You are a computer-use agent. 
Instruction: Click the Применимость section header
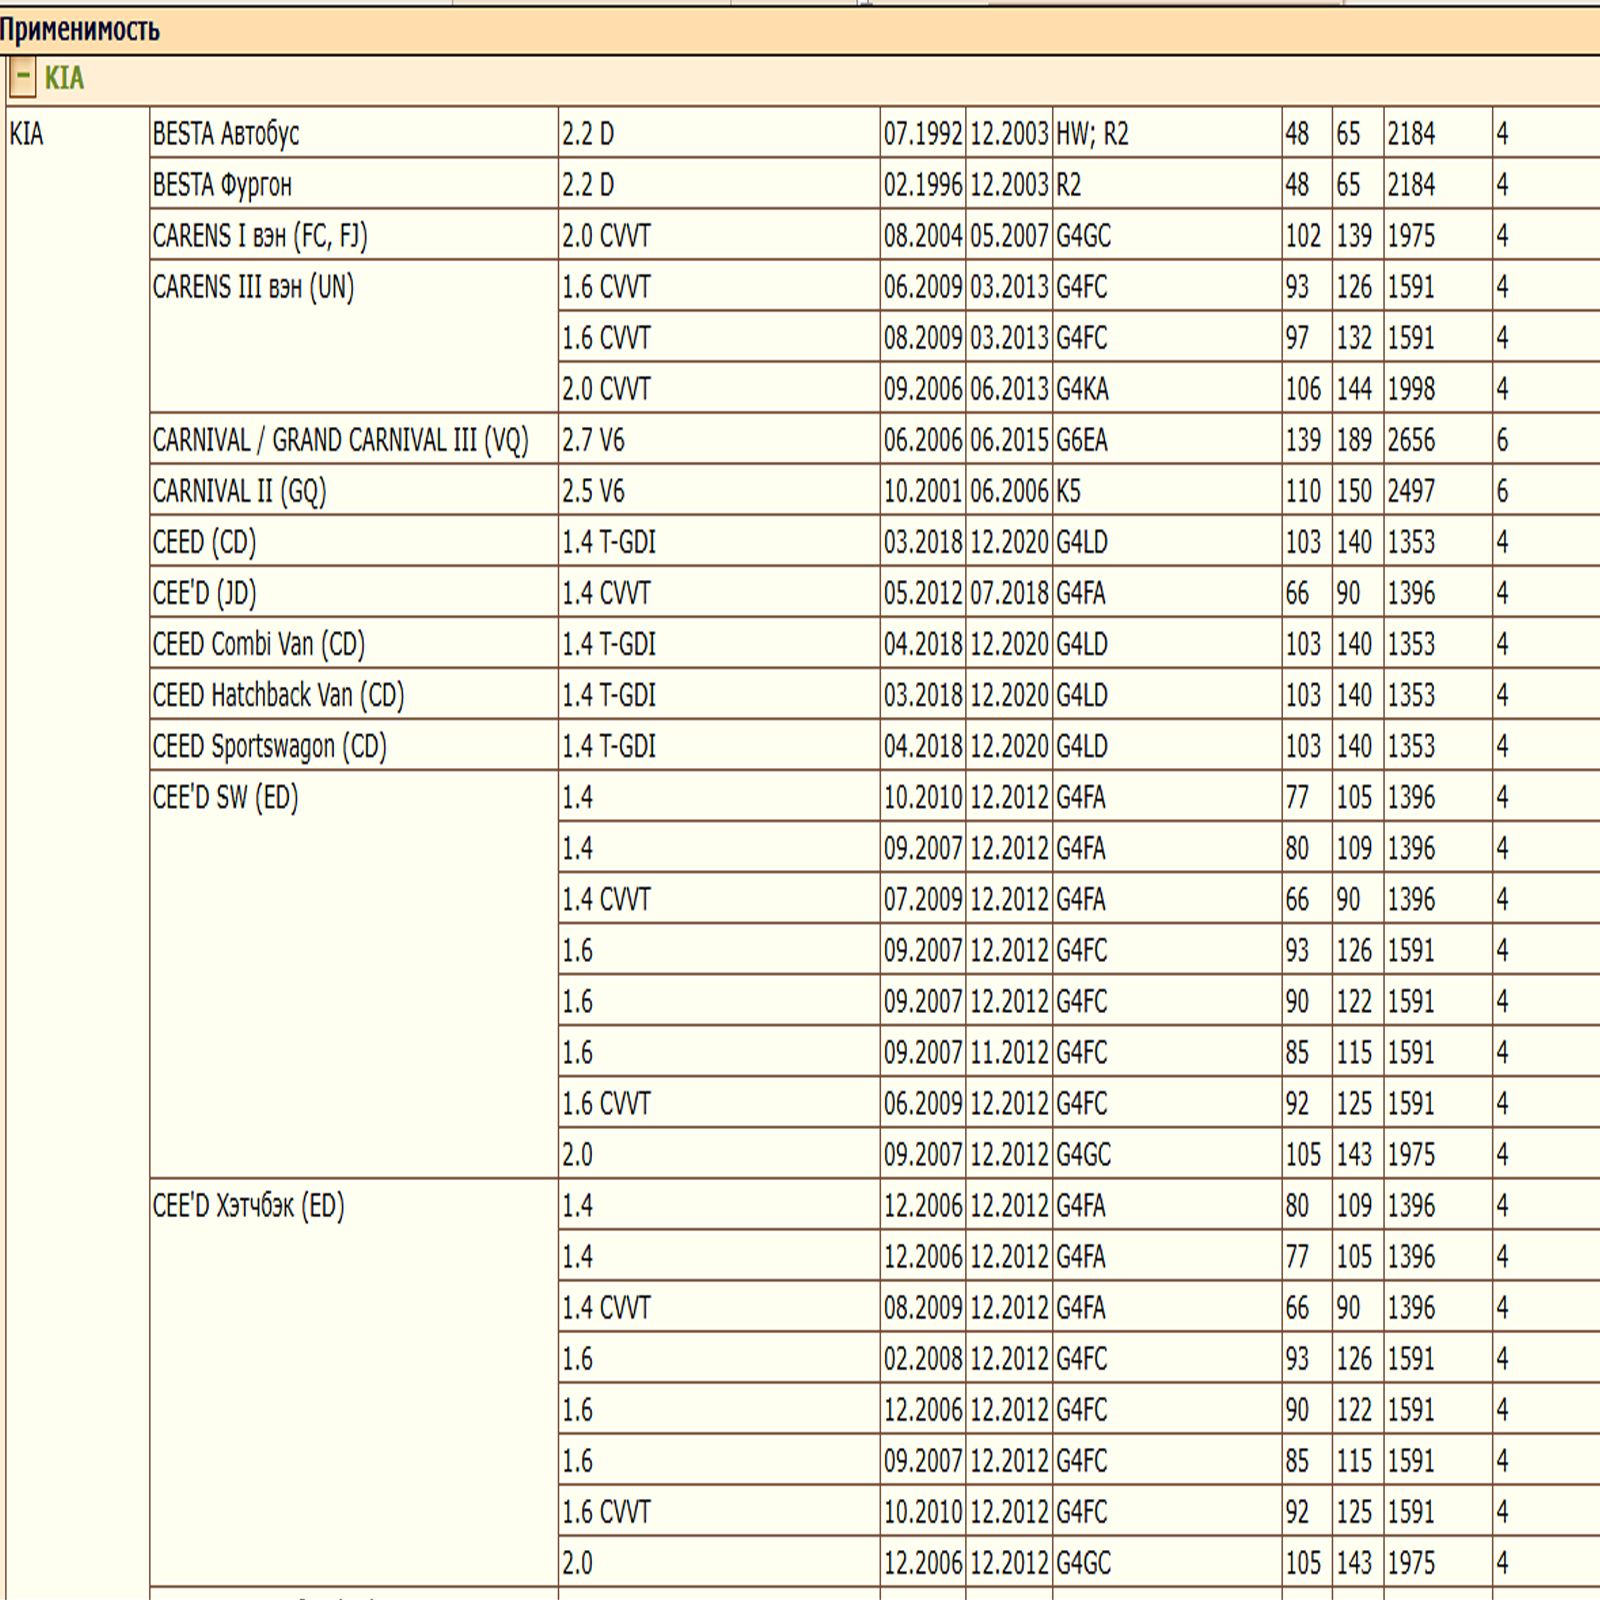click(x=80, y=30)
